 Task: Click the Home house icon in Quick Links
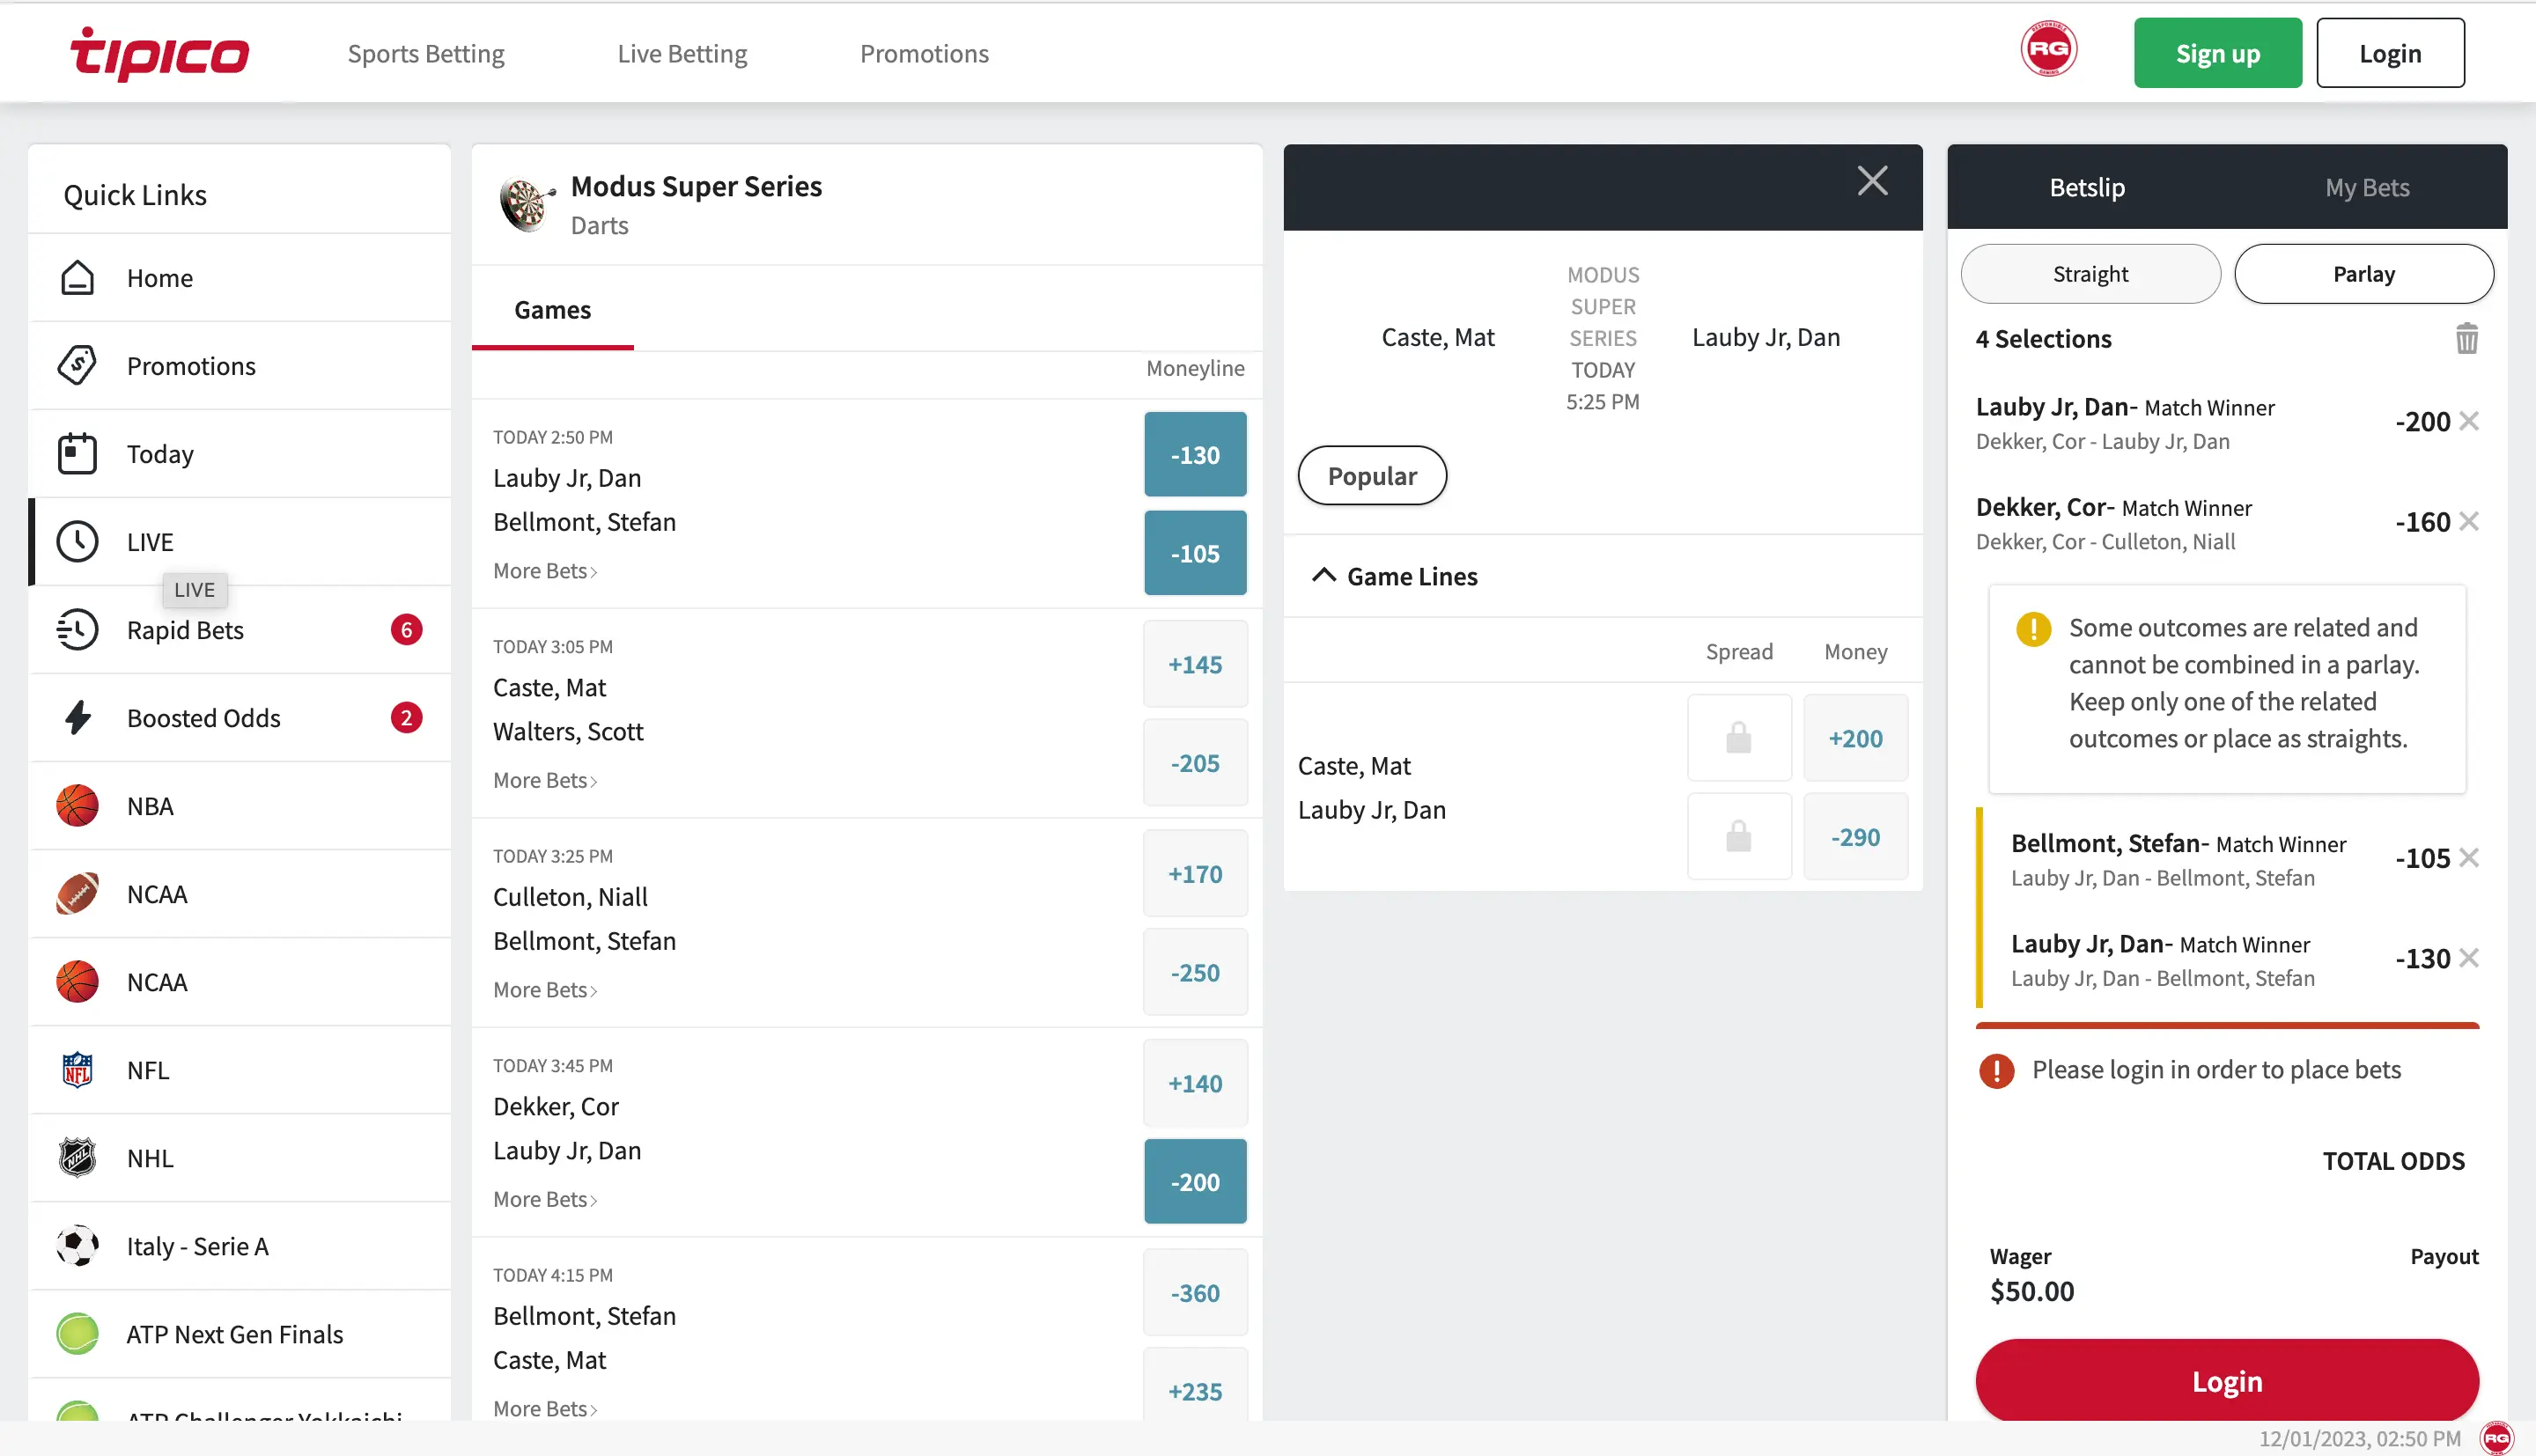click(x=77, y=278)
